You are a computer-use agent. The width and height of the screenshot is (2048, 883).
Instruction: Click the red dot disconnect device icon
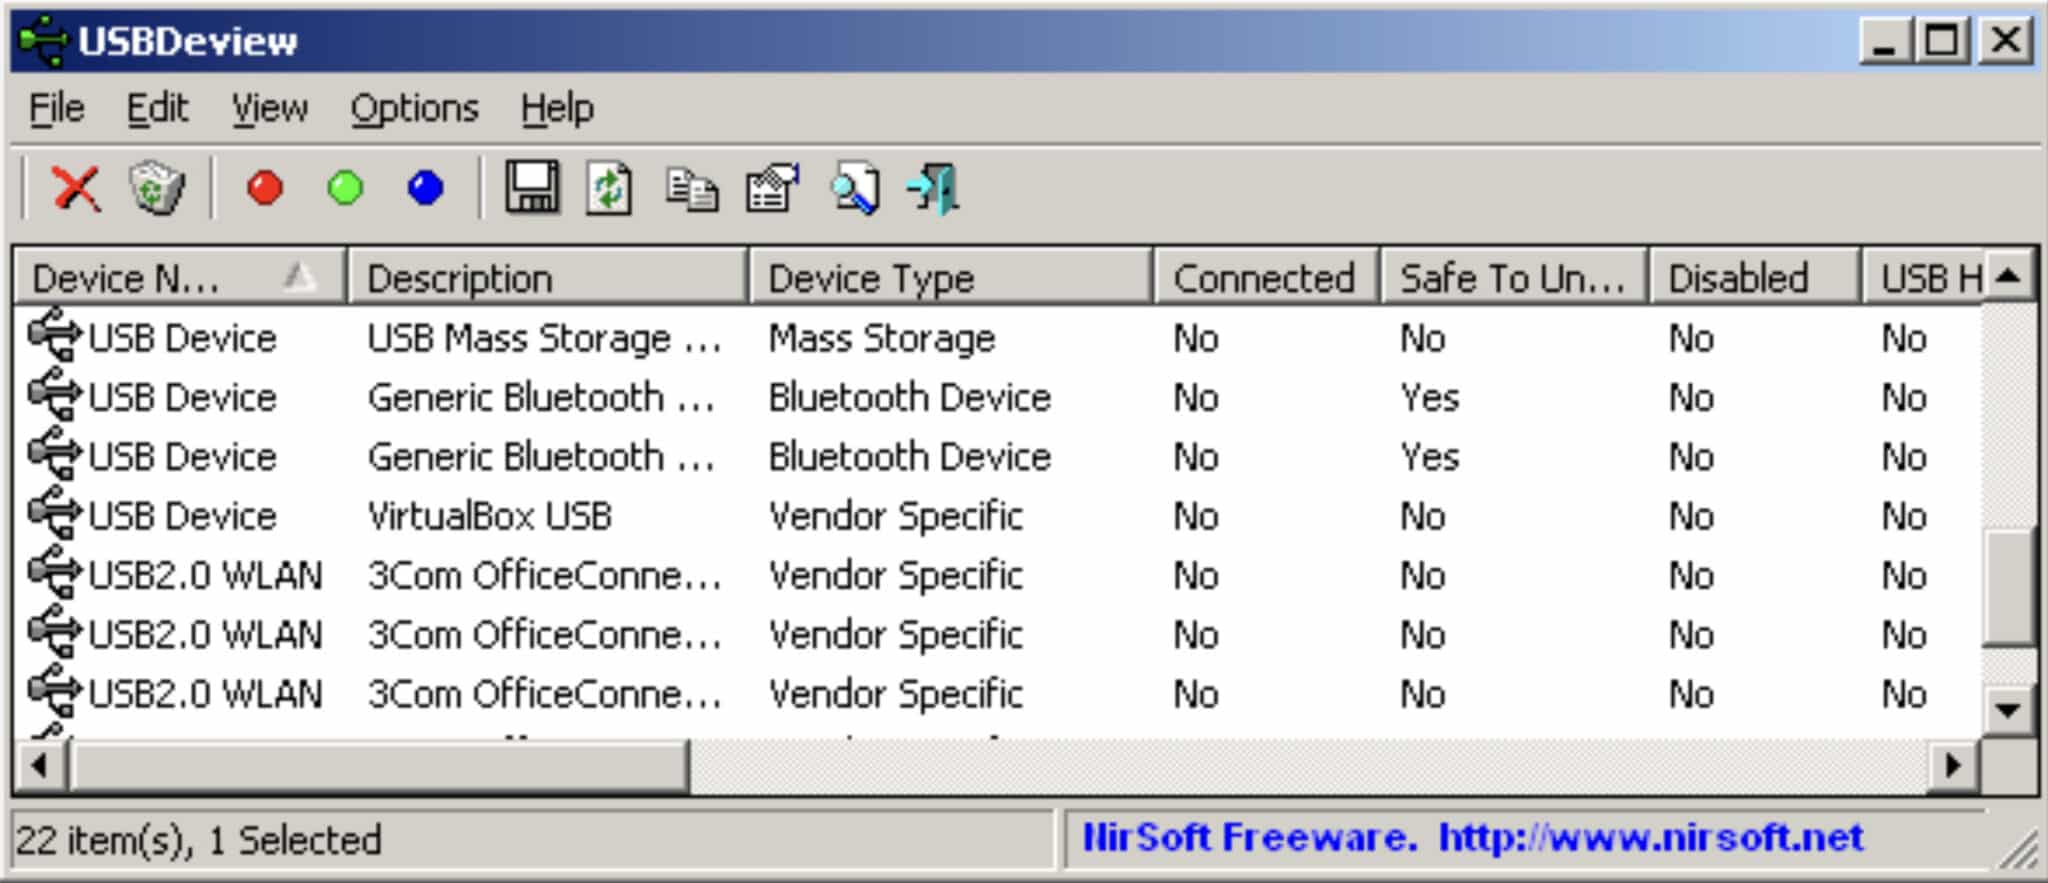[265, 188]
